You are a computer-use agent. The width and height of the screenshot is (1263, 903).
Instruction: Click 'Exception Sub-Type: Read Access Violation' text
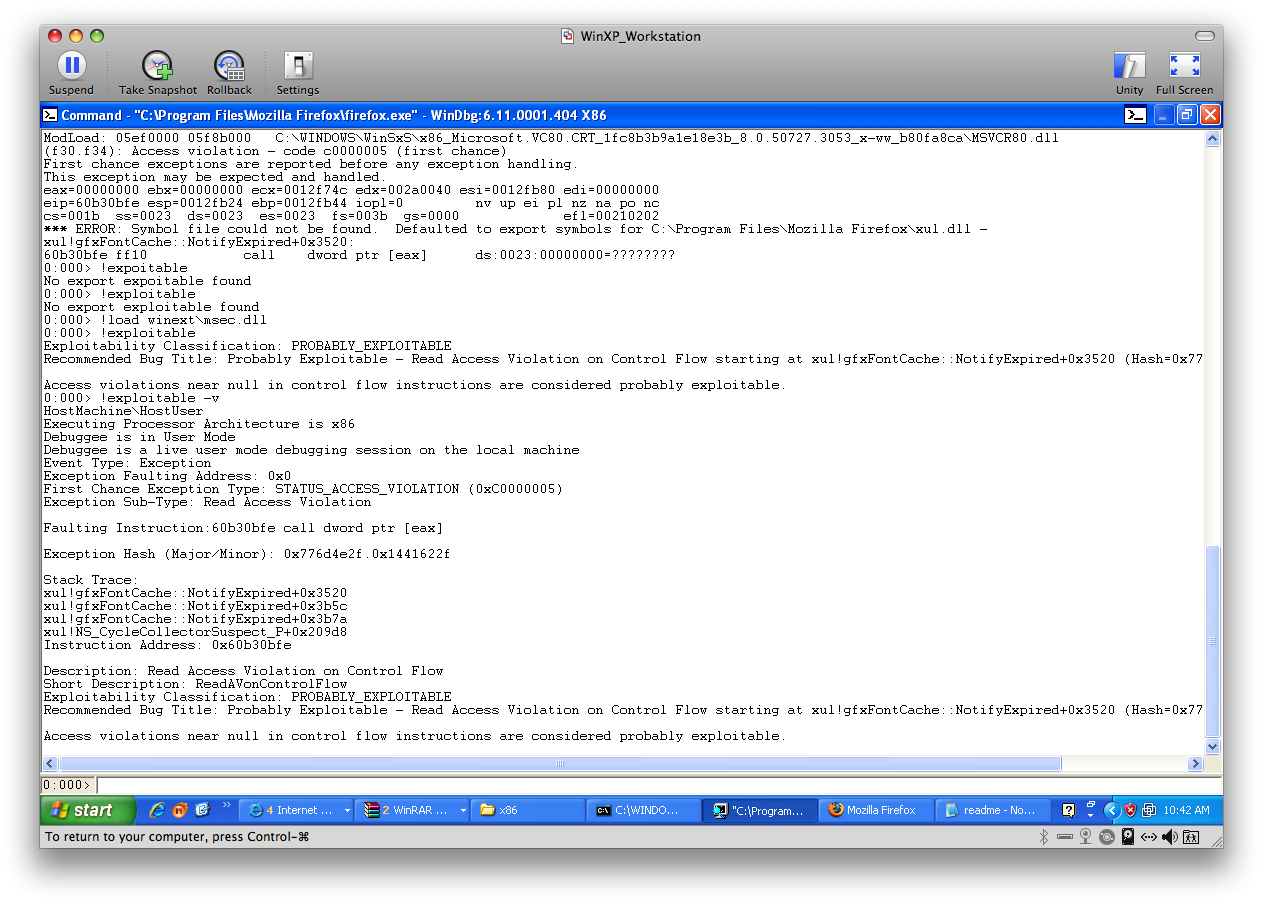coord(207,502)
